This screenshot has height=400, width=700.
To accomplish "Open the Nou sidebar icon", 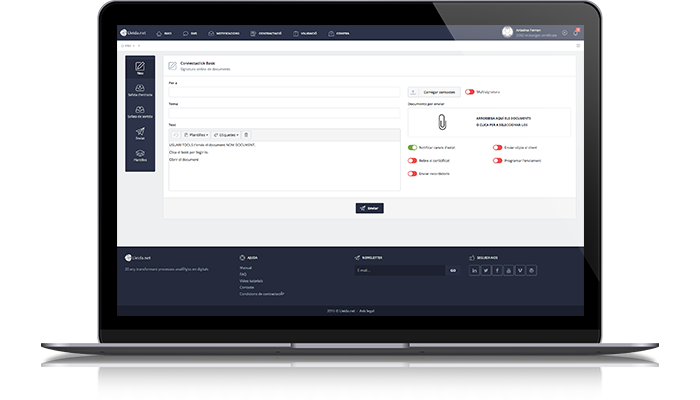I will 140,68.
